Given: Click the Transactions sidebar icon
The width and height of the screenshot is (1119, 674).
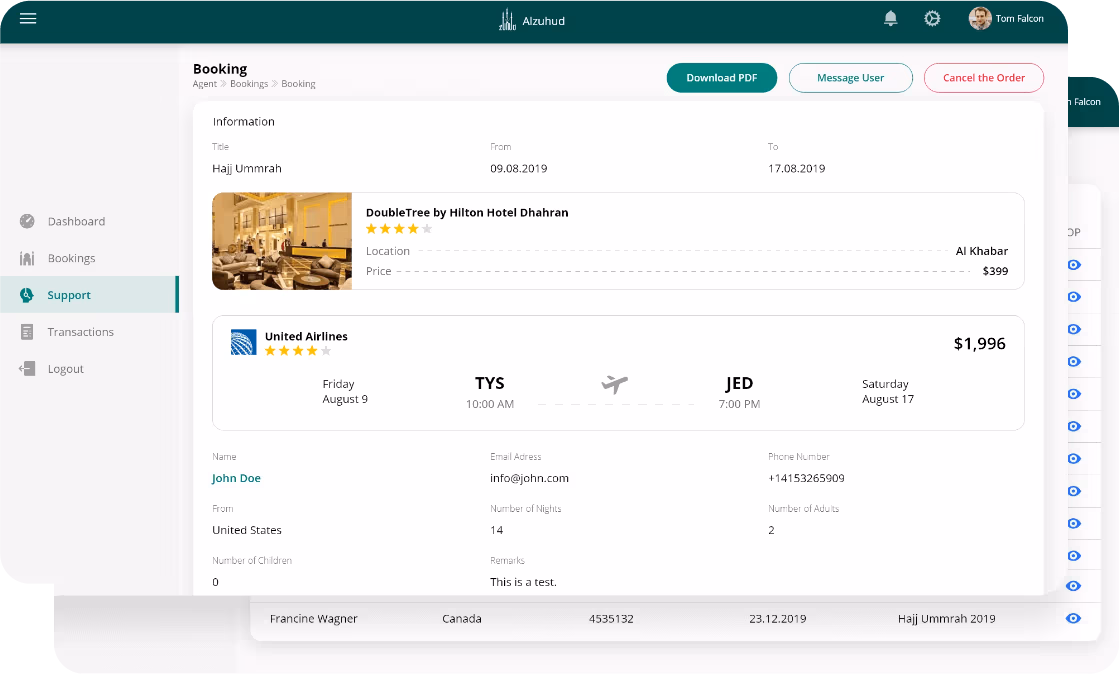Looking at the screenshot, I should point(27,332).
